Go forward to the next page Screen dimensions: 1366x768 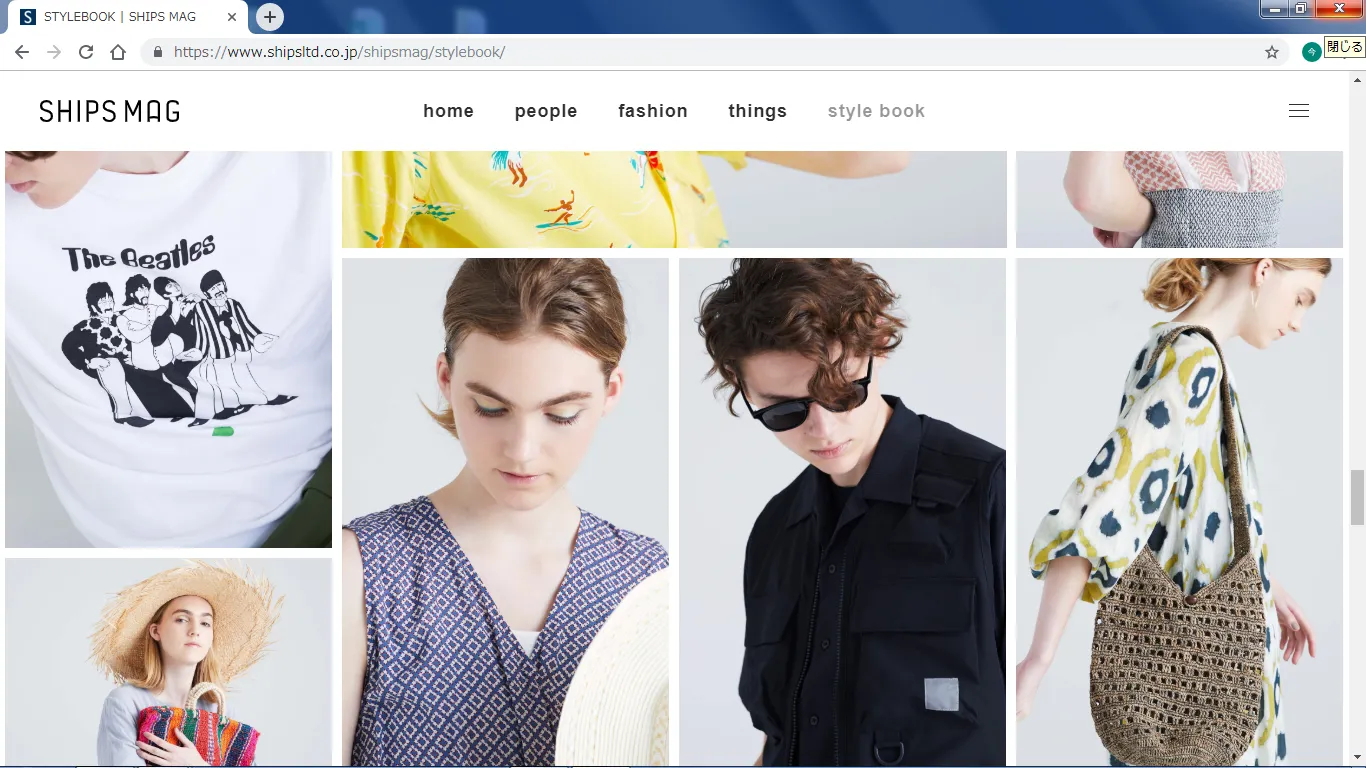point(54,52)
